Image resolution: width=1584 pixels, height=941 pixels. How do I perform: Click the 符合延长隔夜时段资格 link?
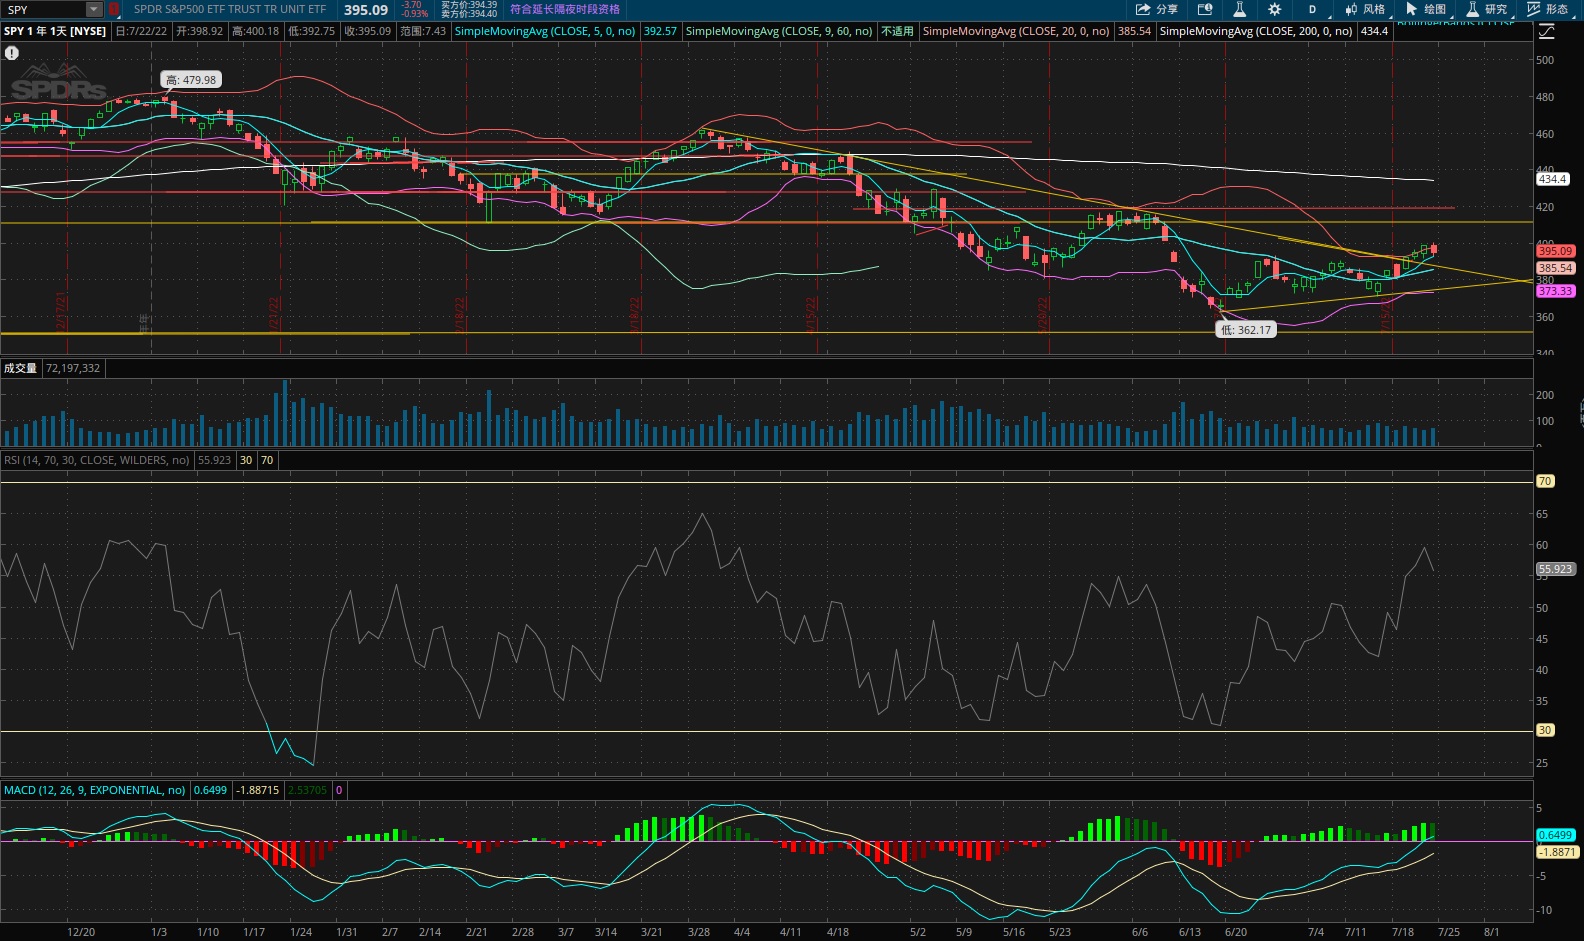(x=565, y=9)
